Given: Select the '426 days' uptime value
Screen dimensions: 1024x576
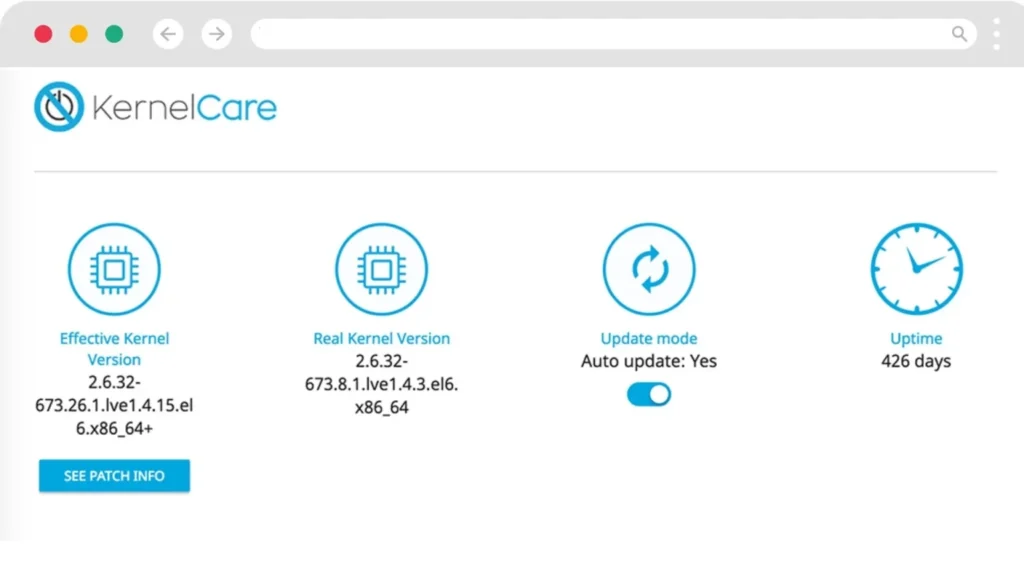Looking at the screenshot, I should click(x=916, y=361).
